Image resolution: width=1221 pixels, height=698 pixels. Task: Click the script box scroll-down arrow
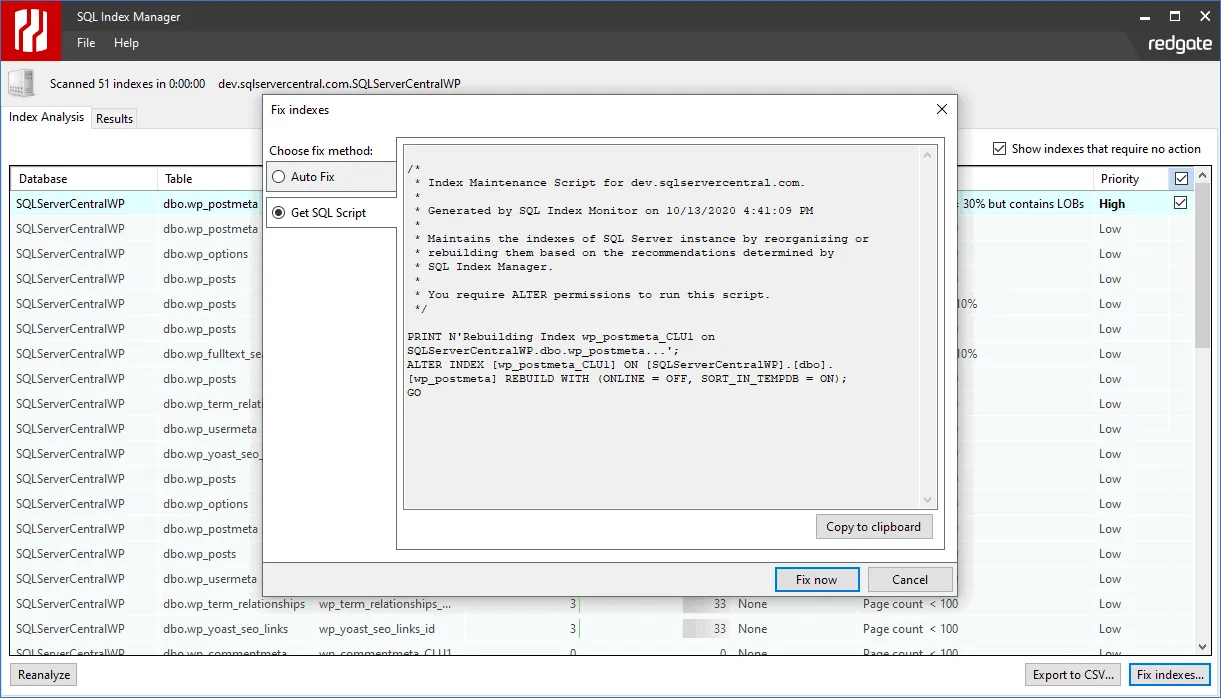[x=927, y=500]
